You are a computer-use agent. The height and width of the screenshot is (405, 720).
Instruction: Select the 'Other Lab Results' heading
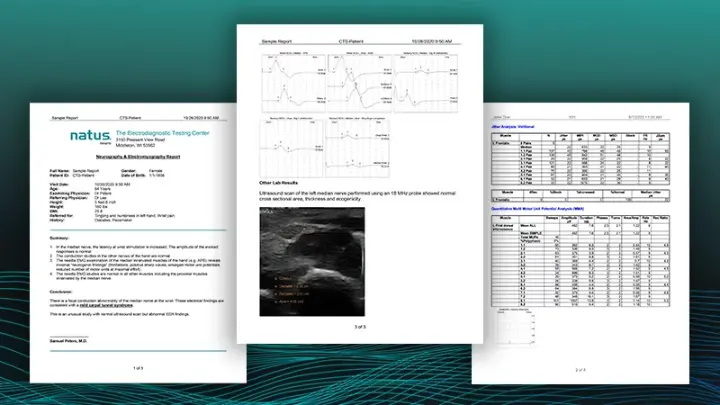(278, 183)
